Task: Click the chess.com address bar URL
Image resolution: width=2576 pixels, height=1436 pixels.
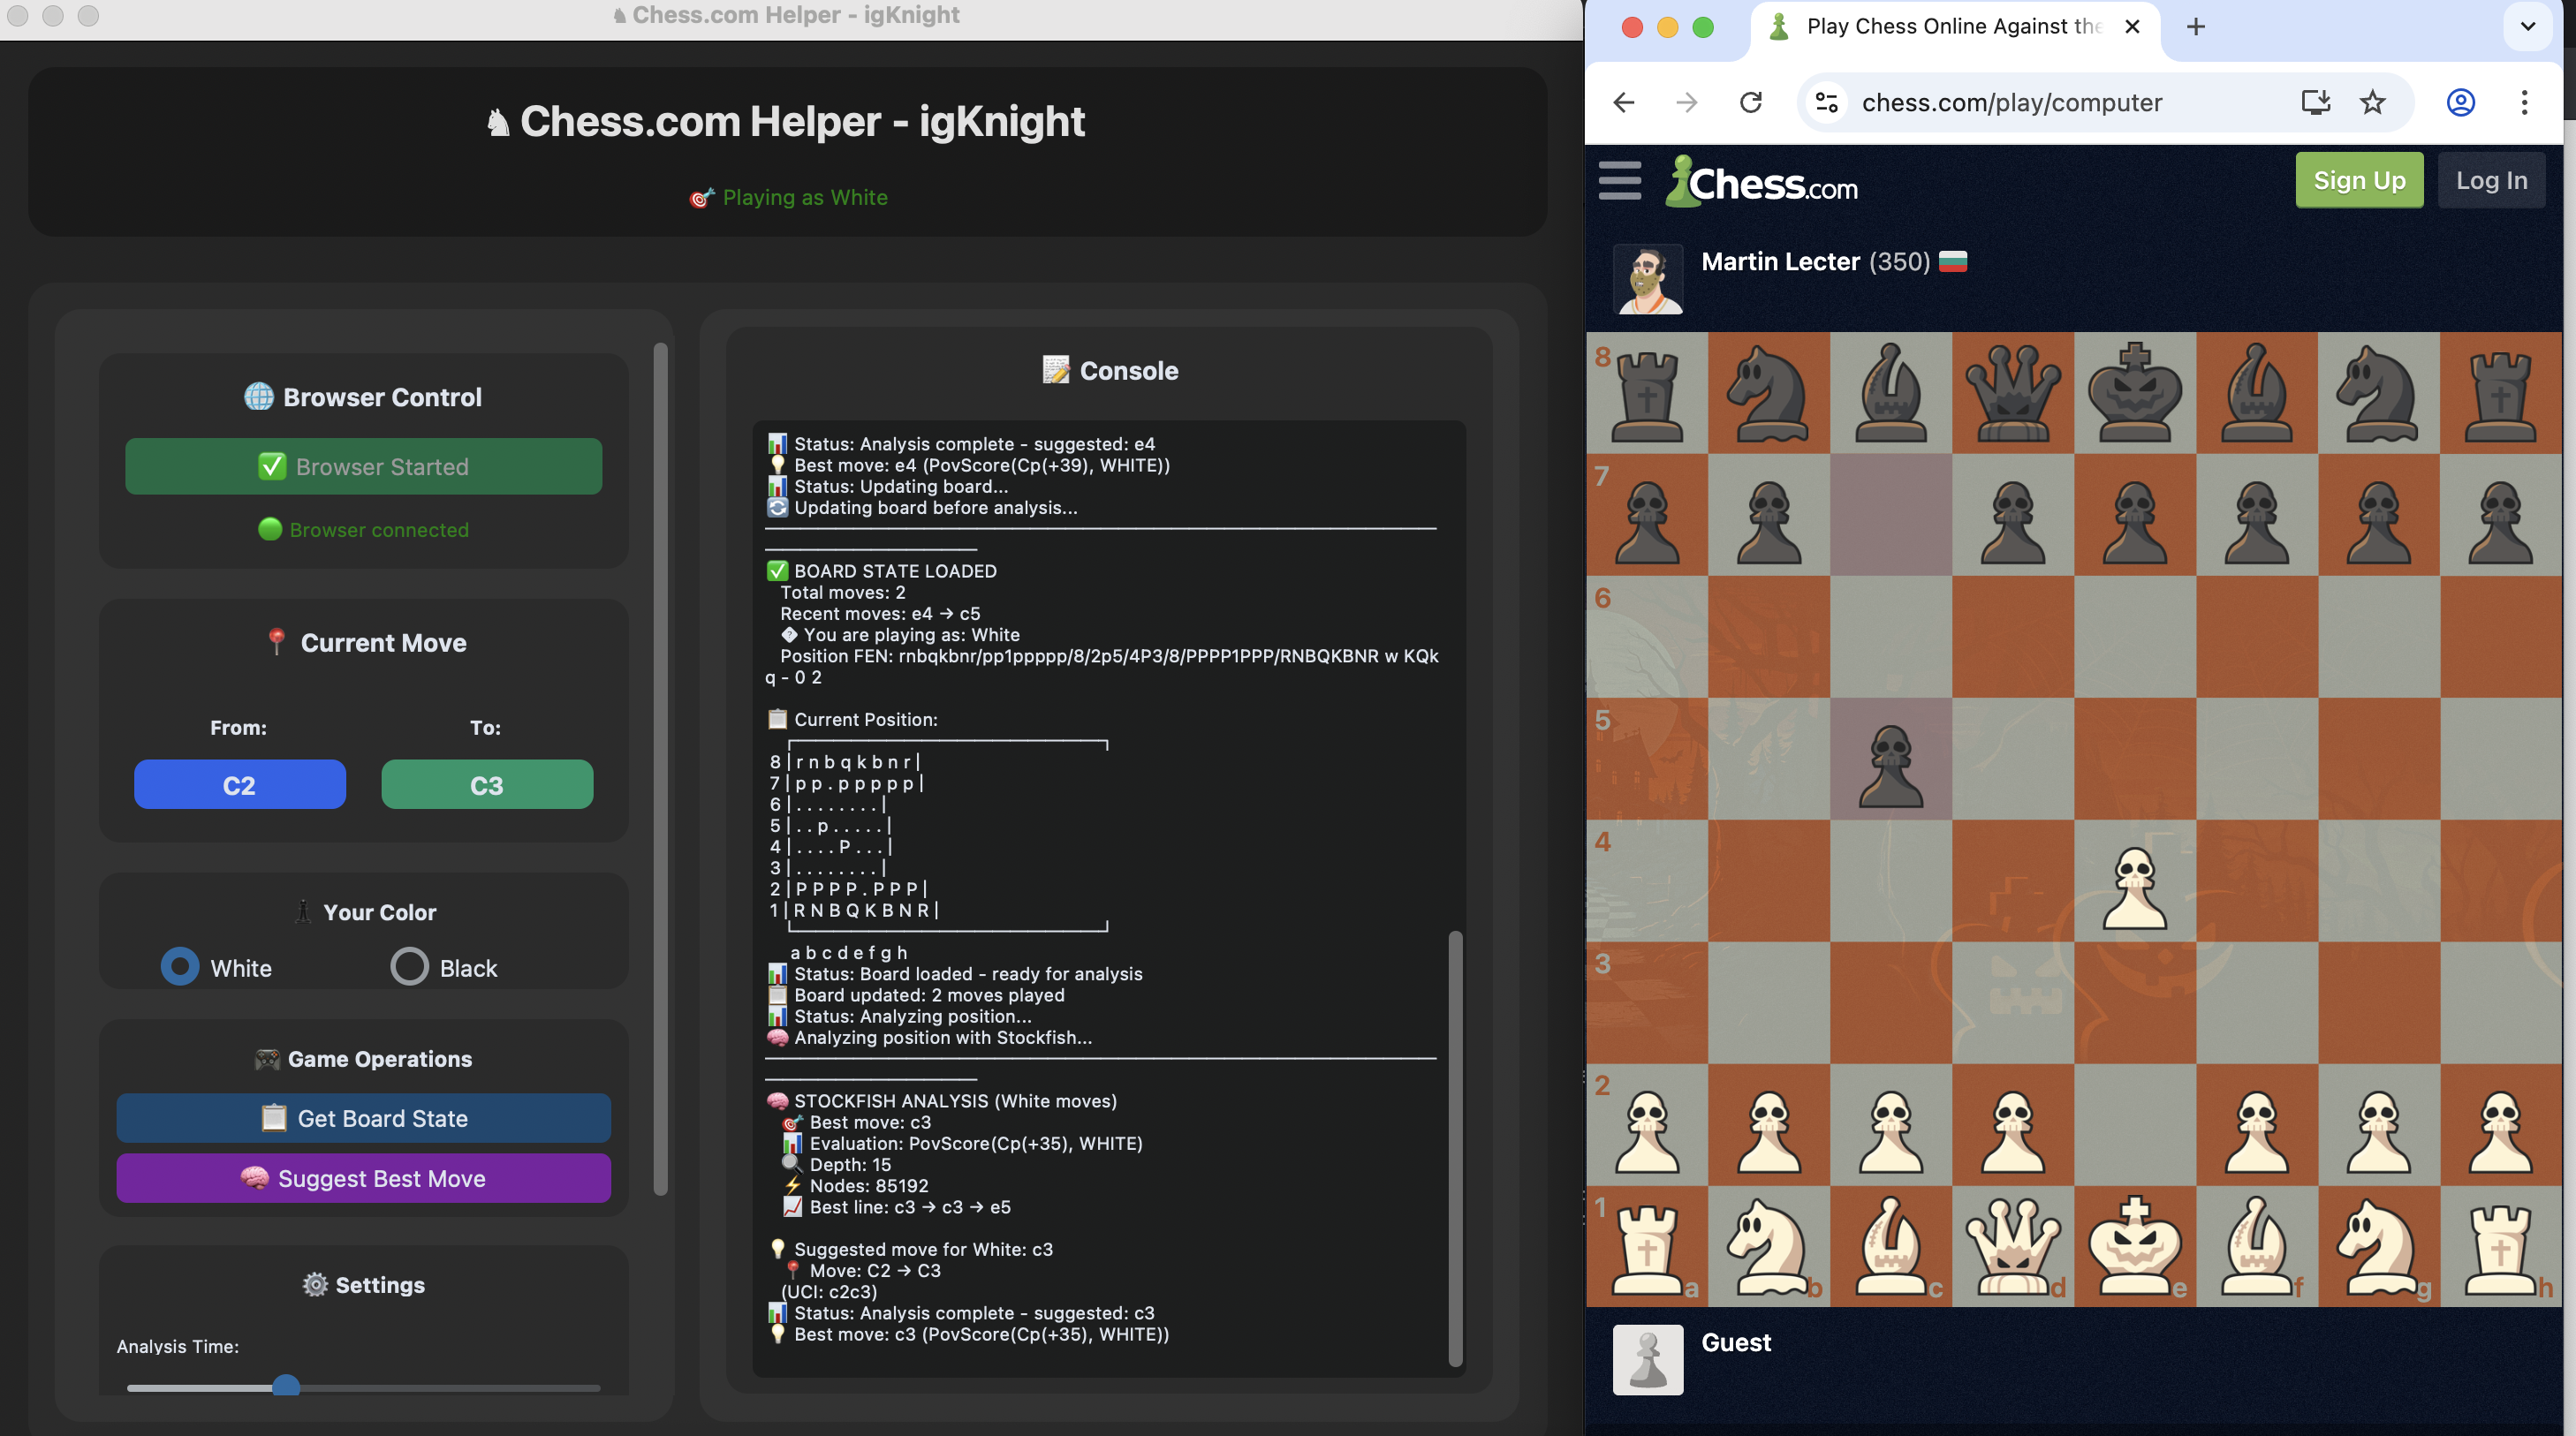Action: point(2011,102)
